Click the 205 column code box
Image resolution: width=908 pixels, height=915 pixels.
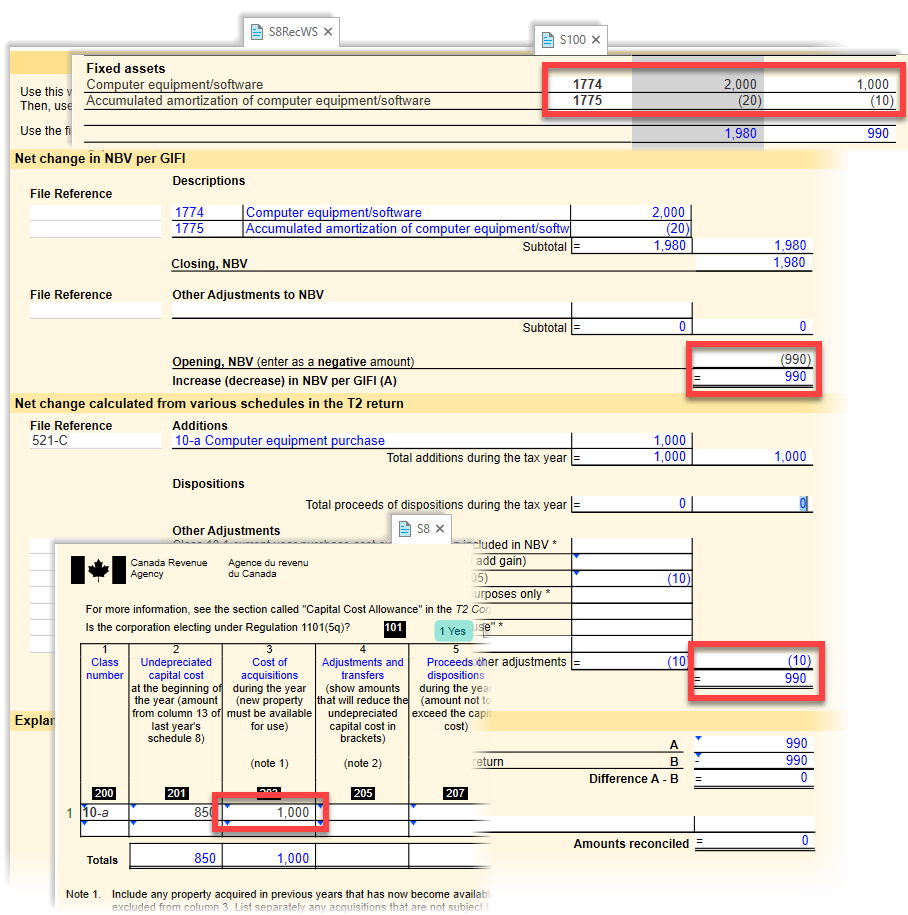pyautogui.click(x=363, y=793)
